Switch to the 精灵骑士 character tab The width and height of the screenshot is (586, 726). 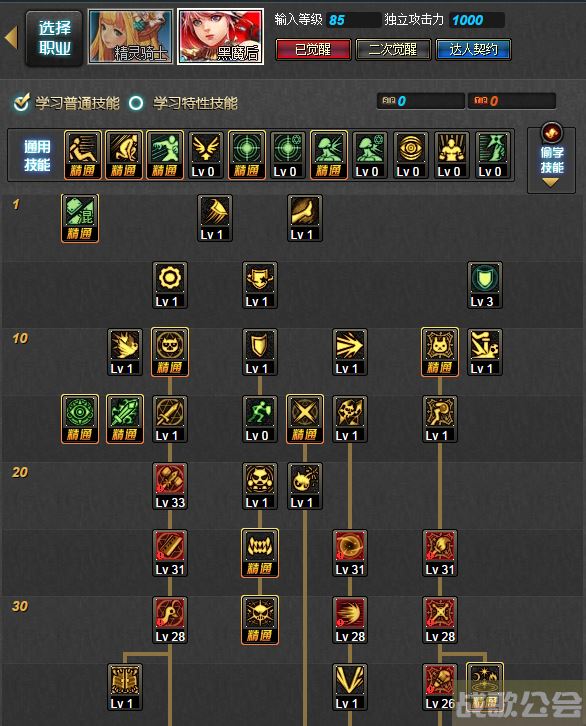(x=131, y=37)
